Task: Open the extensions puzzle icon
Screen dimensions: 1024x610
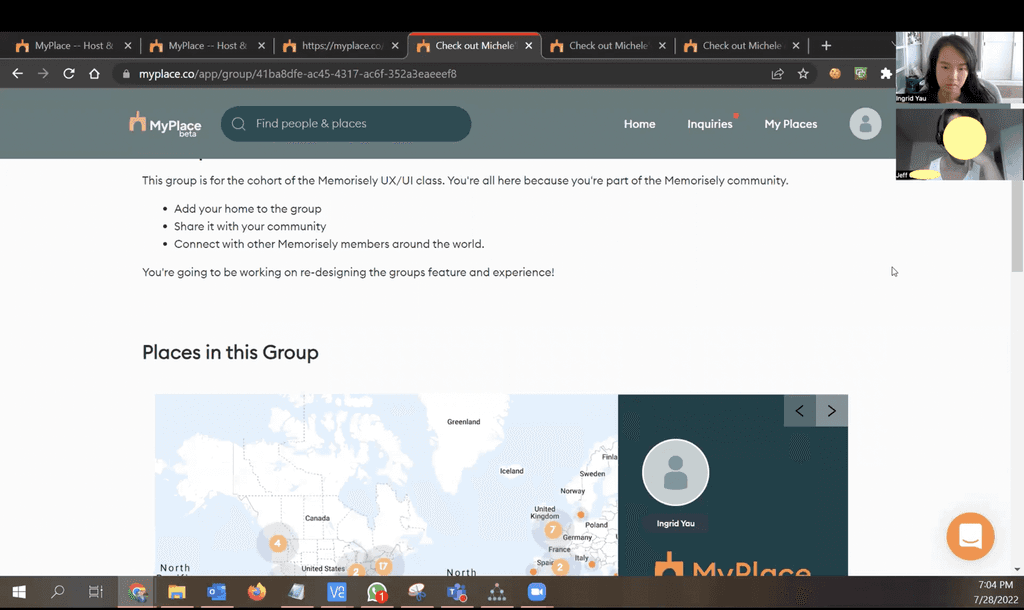Action: tap(886, 74)
